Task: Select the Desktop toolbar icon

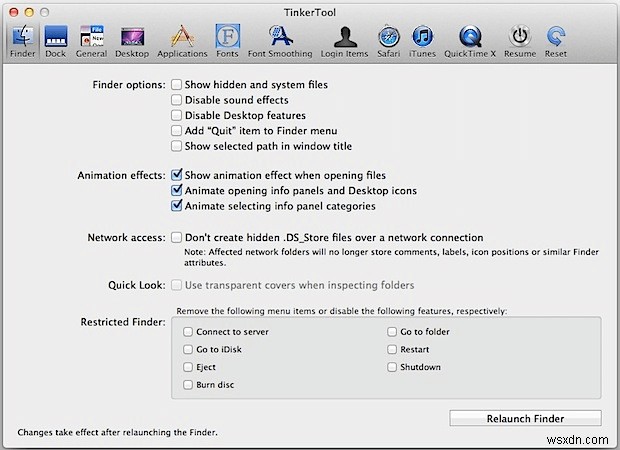Action: [x=132, y=42]
